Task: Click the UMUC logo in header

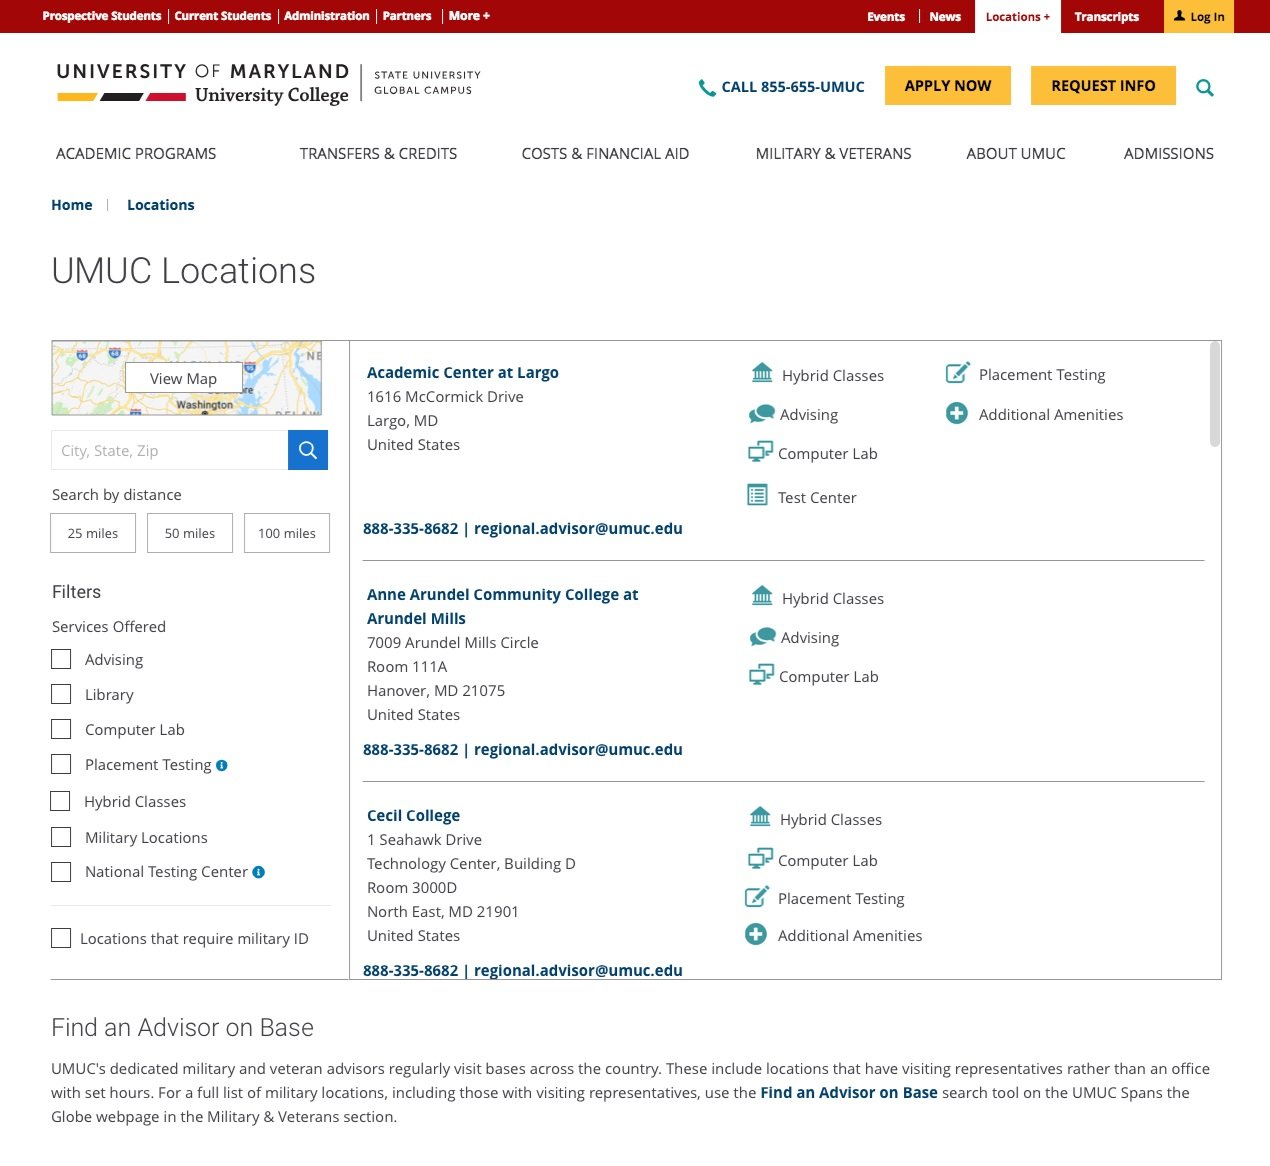Action: coord(269,83)
